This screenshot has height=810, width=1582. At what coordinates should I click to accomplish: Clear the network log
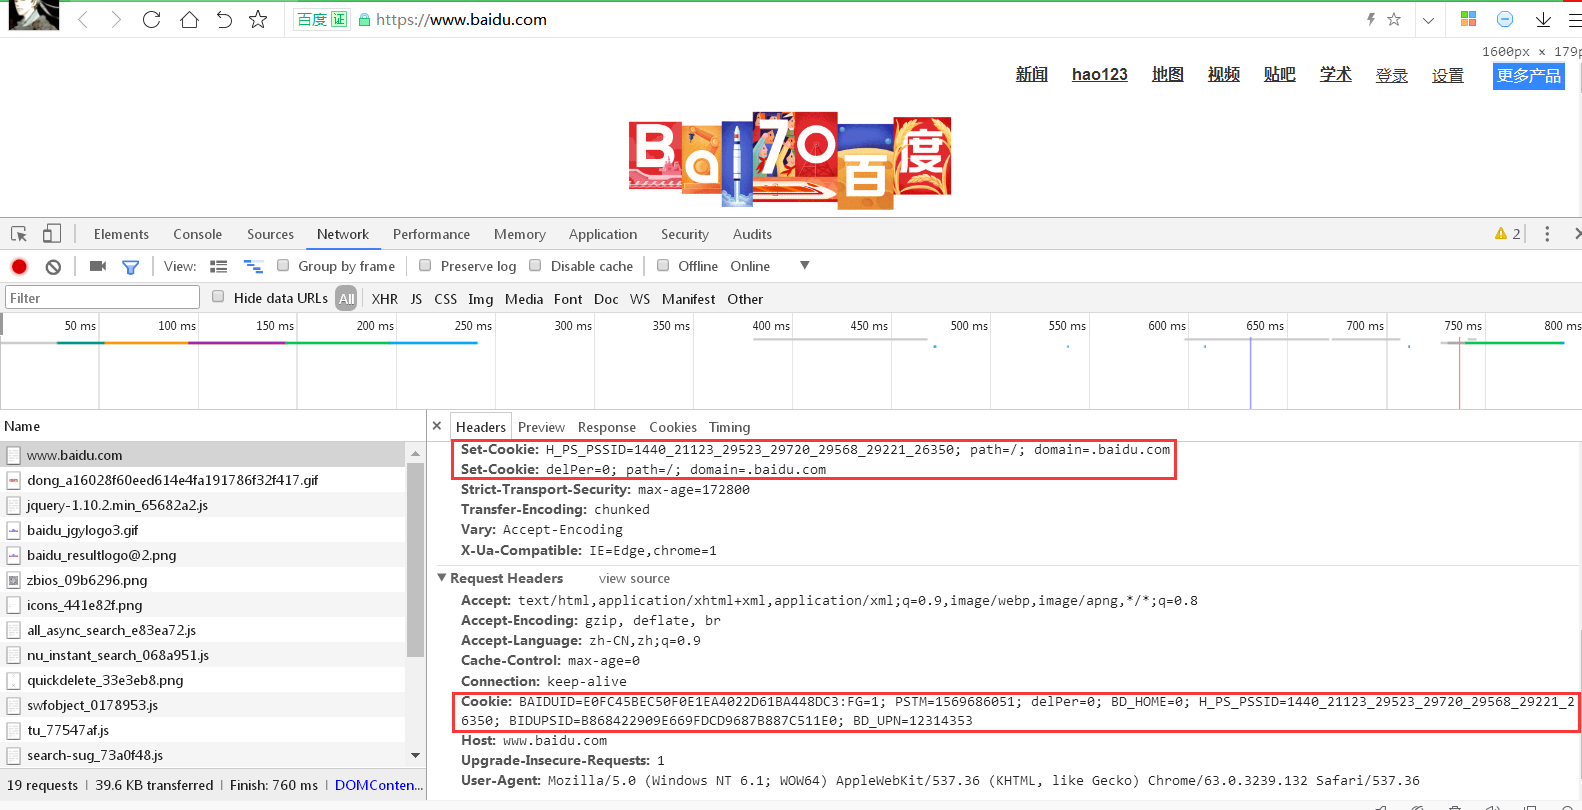(53, 266)
